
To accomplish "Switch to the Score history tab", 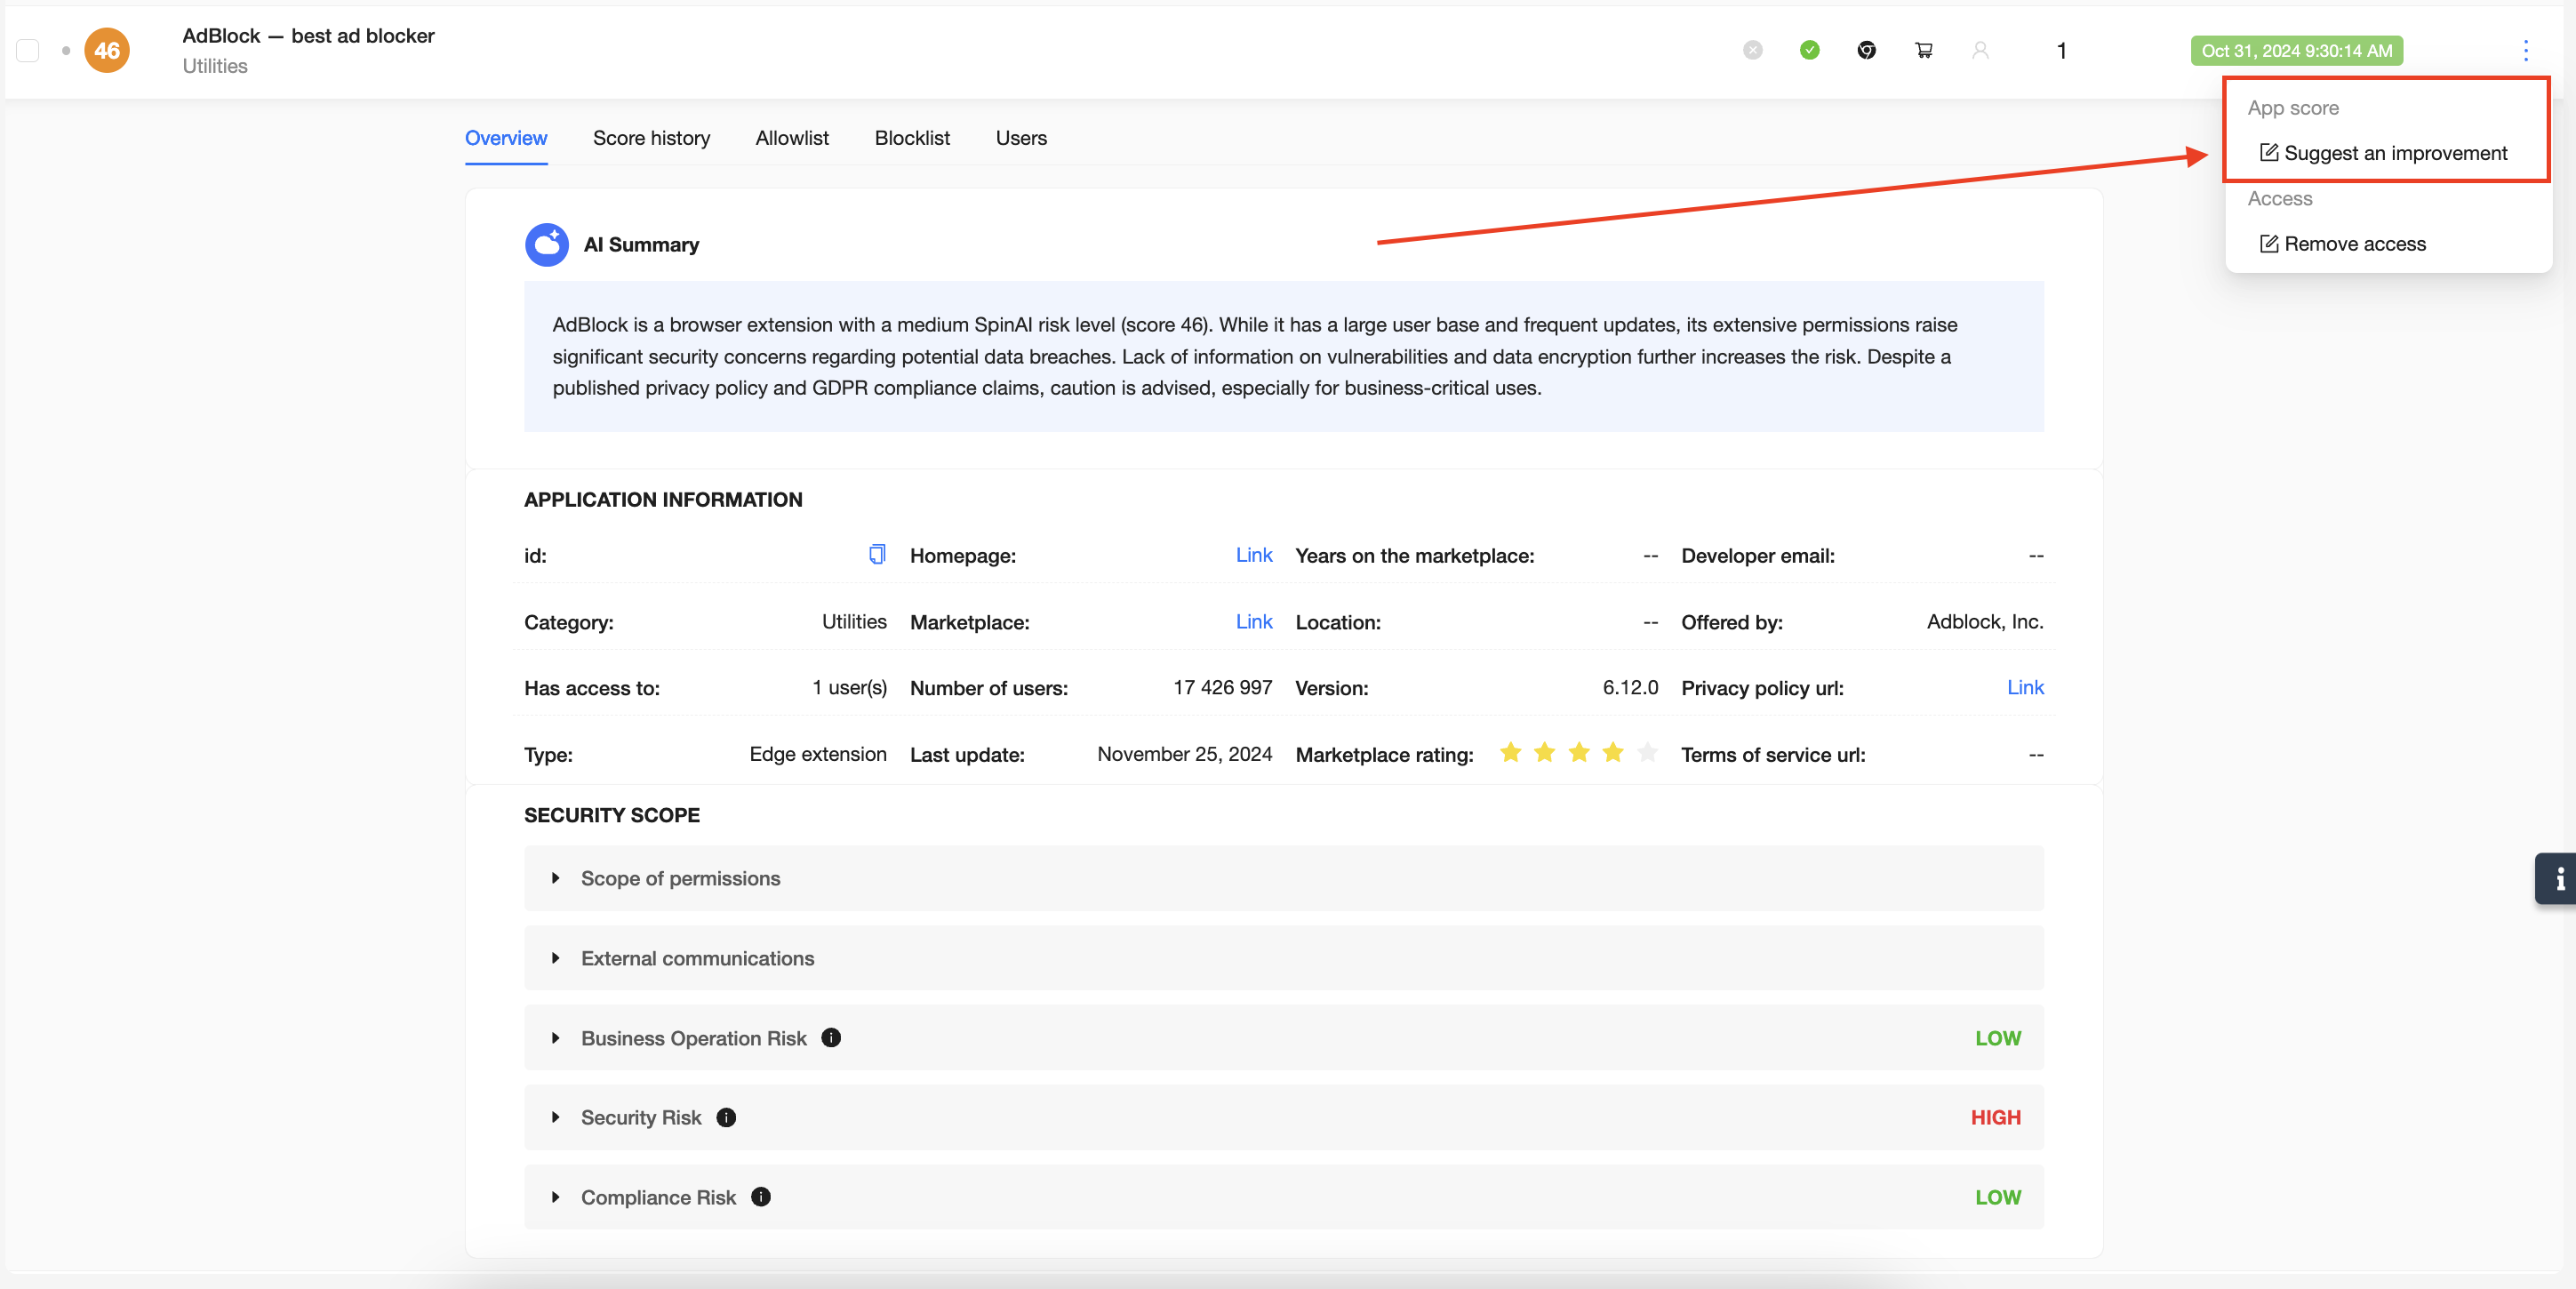I will point(651,138).
